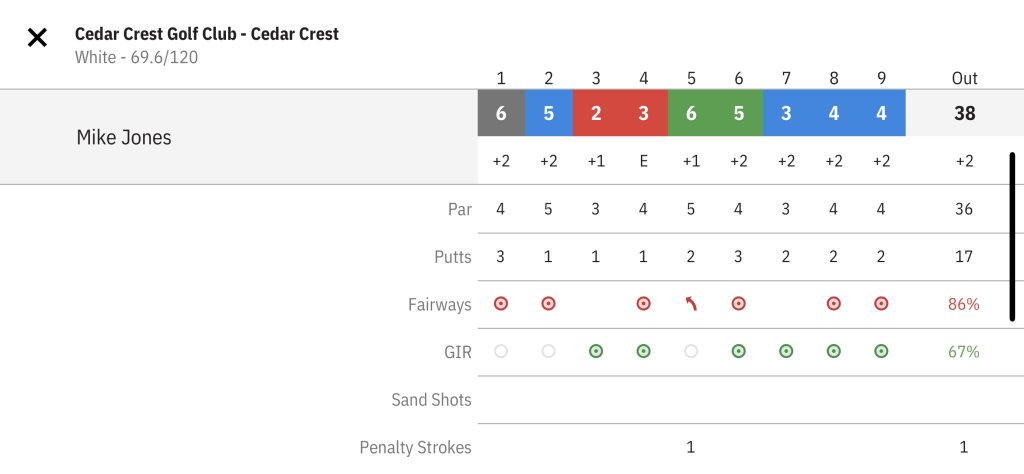Screen dimensions: 1024x474
Task: Click the fairway hit icon for hole 2
Action: pyautogui.click(x=549, y=304)
